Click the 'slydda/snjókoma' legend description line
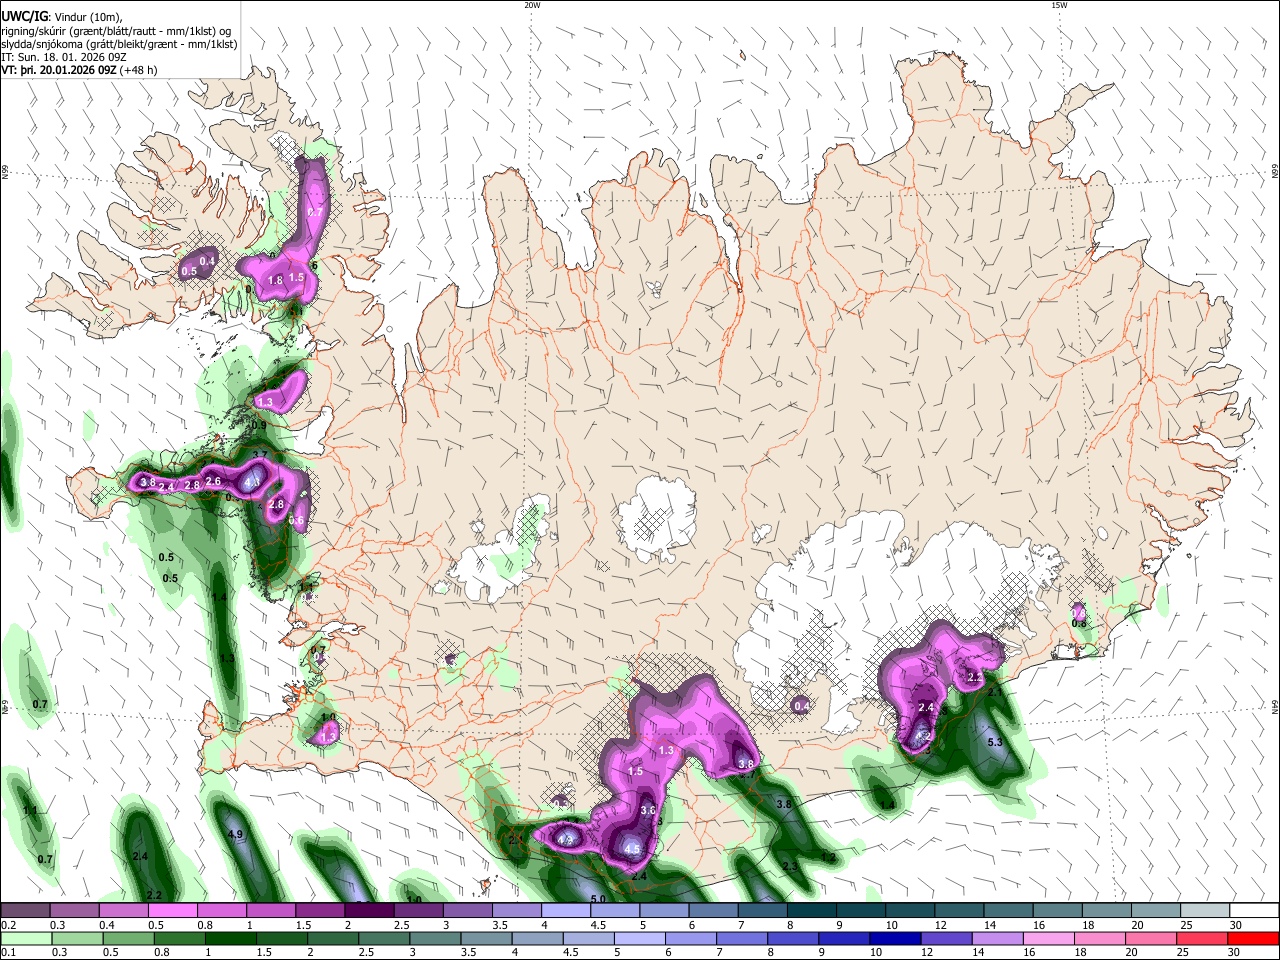 119,44
